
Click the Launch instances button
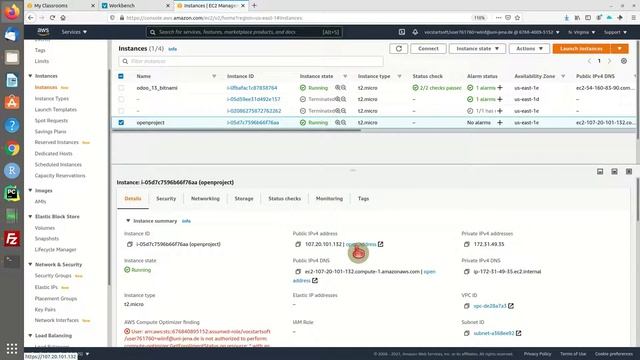coord(581,49)
